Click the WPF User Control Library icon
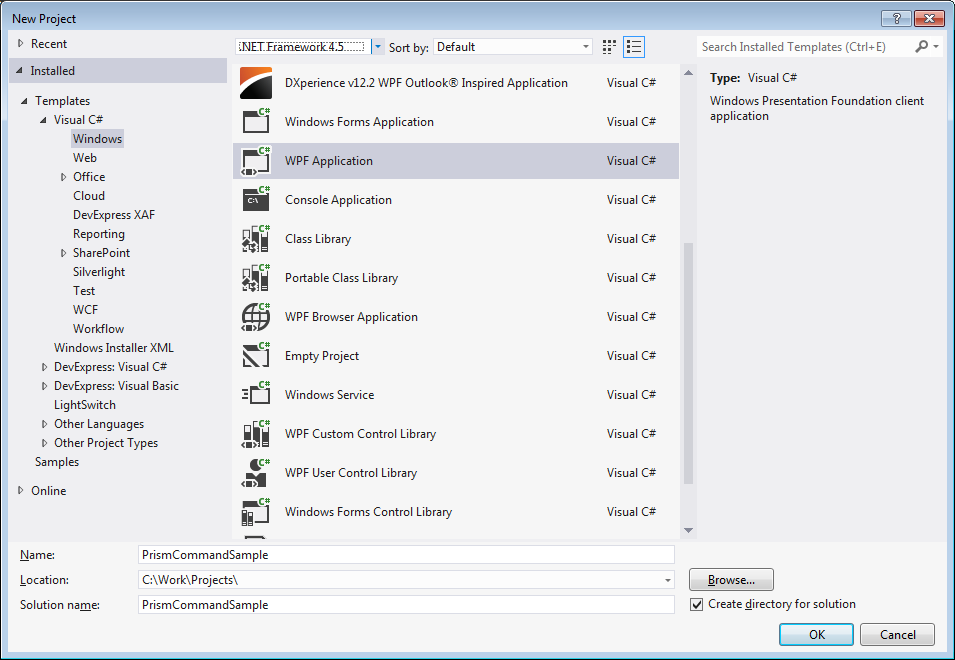 click(x=256, y=472)
